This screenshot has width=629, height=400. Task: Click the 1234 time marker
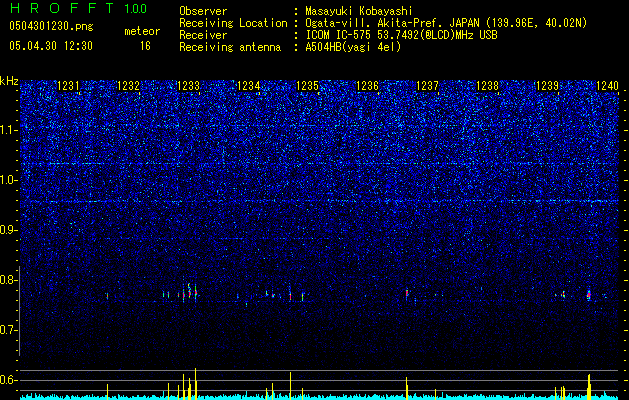pos(248,86)
